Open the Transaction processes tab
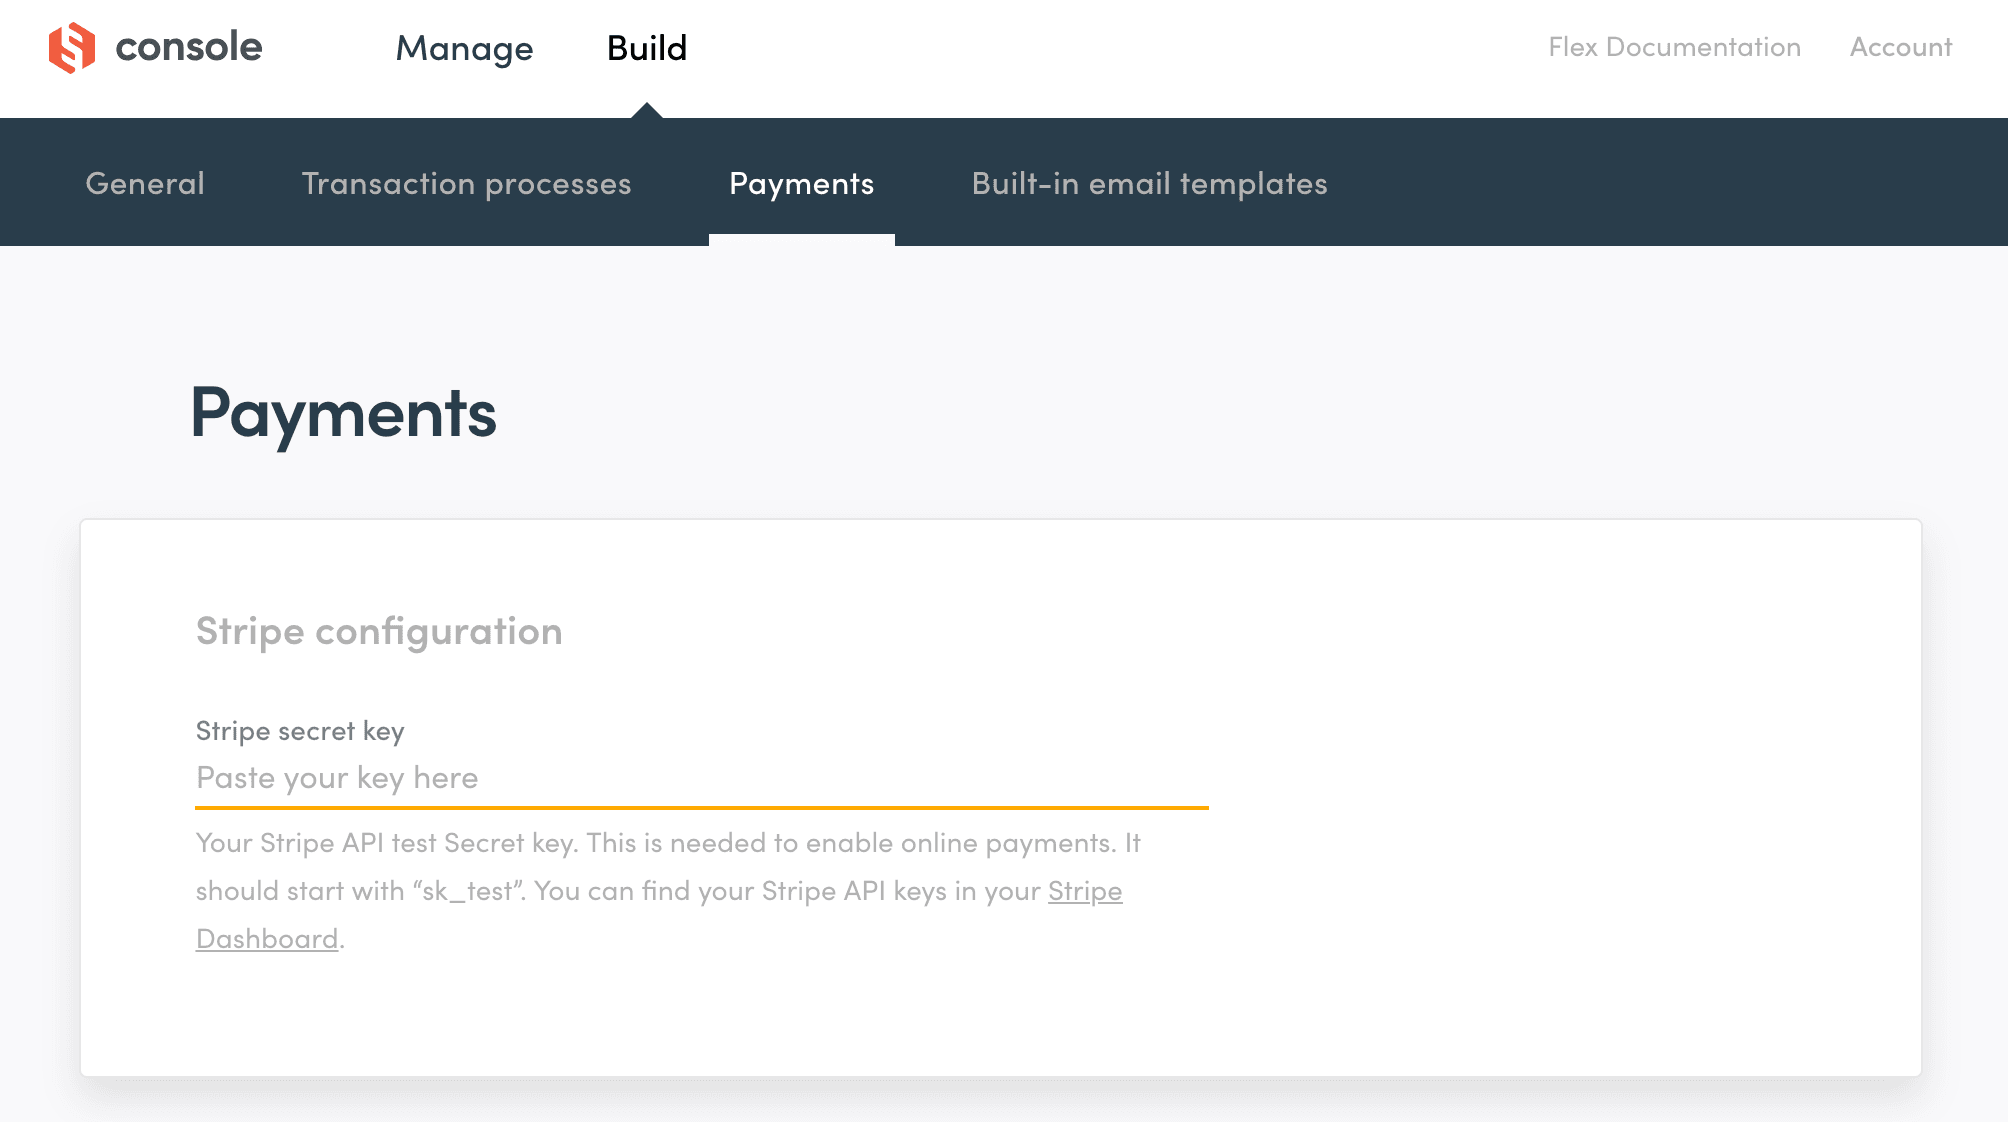This screenshot has height=1122, width=2008. pos(466,183)
